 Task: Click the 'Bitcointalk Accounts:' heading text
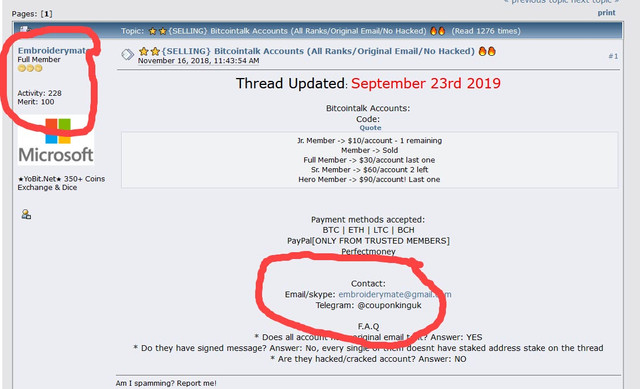click(x=368, y=109)
